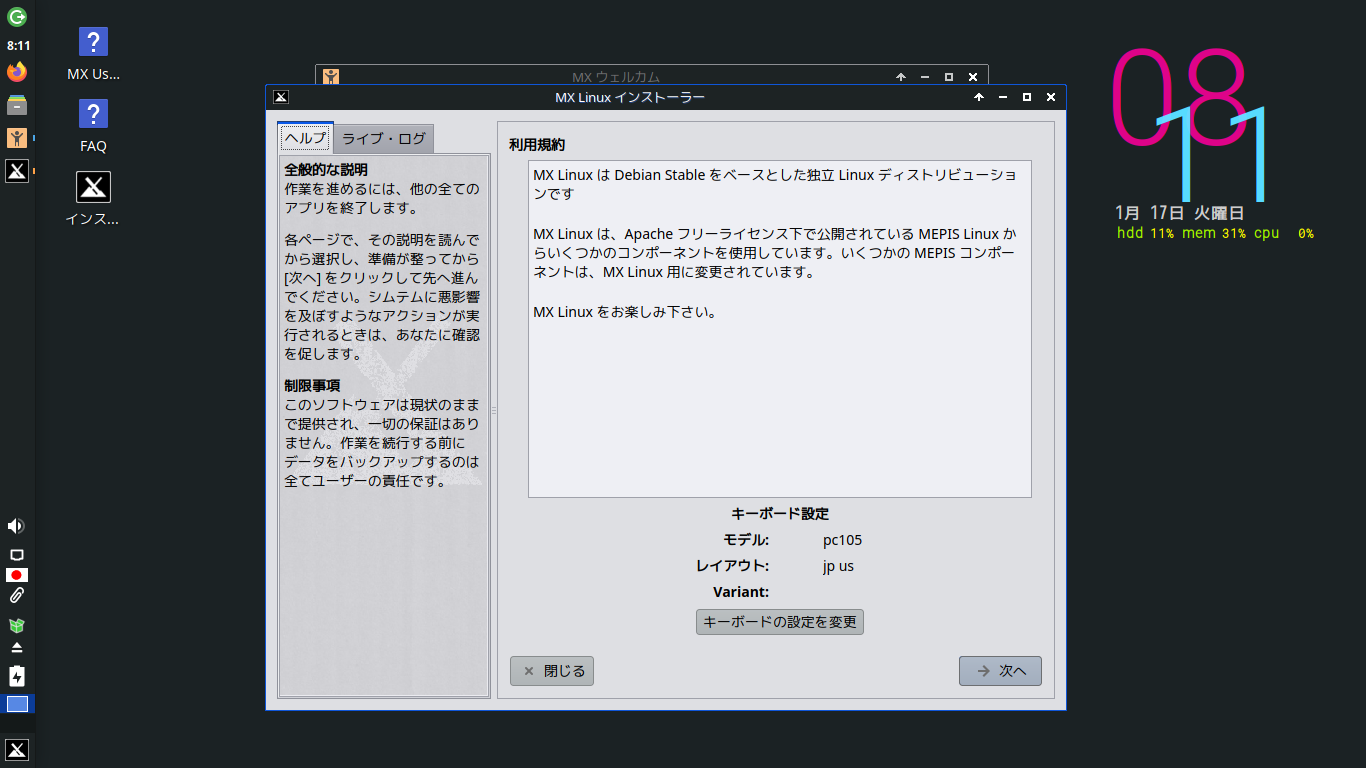Image resolution: width=1366 pixels, height=768 pixels.
Task: Select the Installer desktop shortcut
Action: point(93,199)
